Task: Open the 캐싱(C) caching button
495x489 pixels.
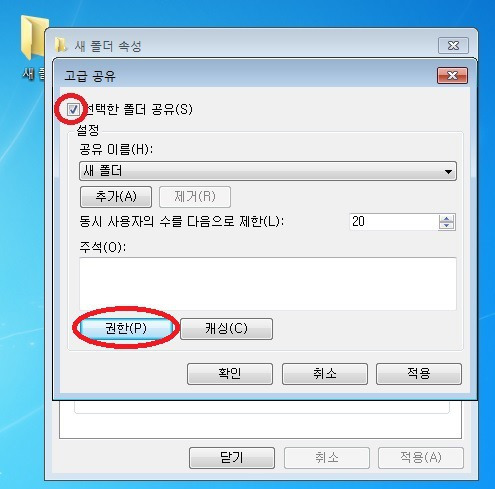Action: coord(226,329)
